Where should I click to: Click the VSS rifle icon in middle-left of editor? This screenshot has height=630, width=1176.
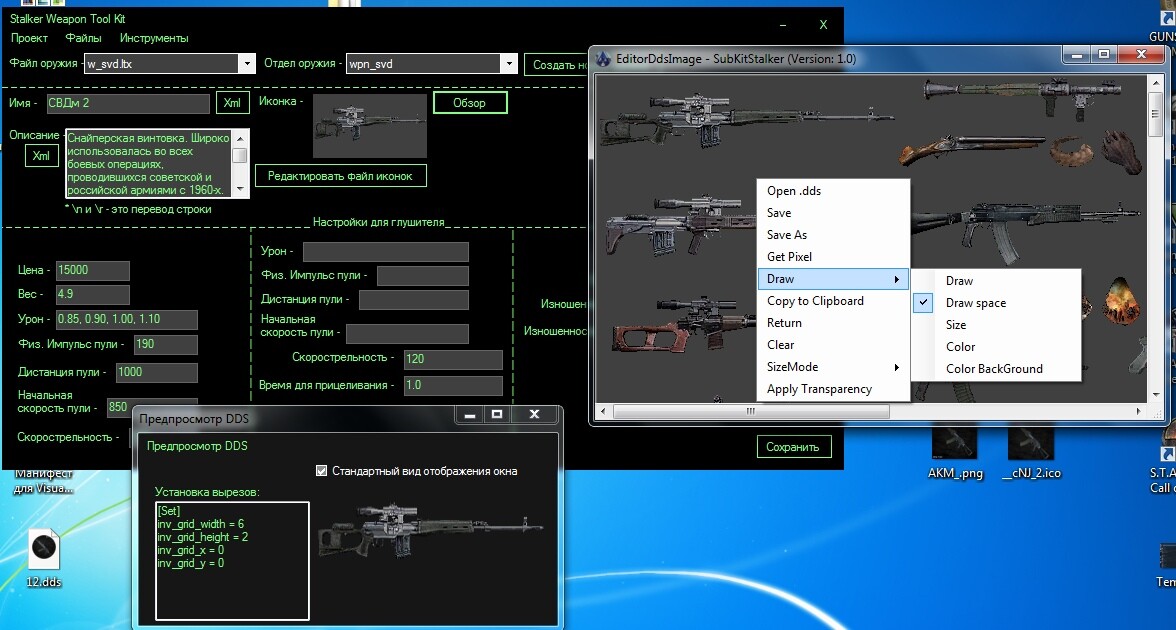pos(682,225)
